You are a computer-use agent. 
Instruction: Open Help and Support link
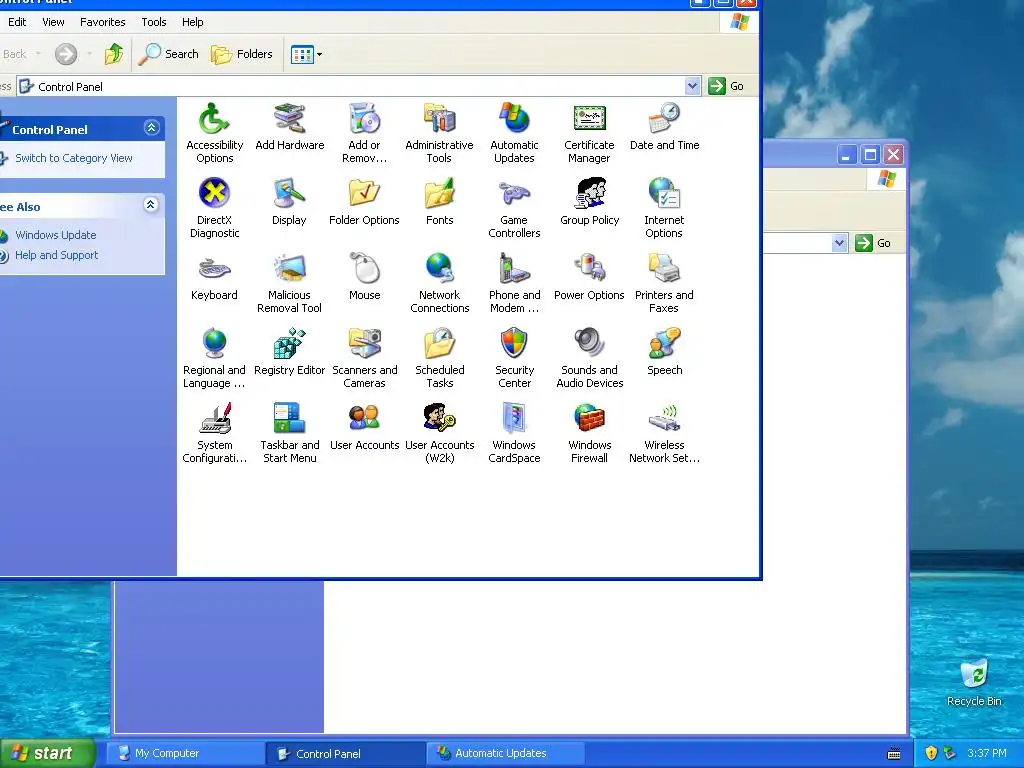click(x=57, y=255)
